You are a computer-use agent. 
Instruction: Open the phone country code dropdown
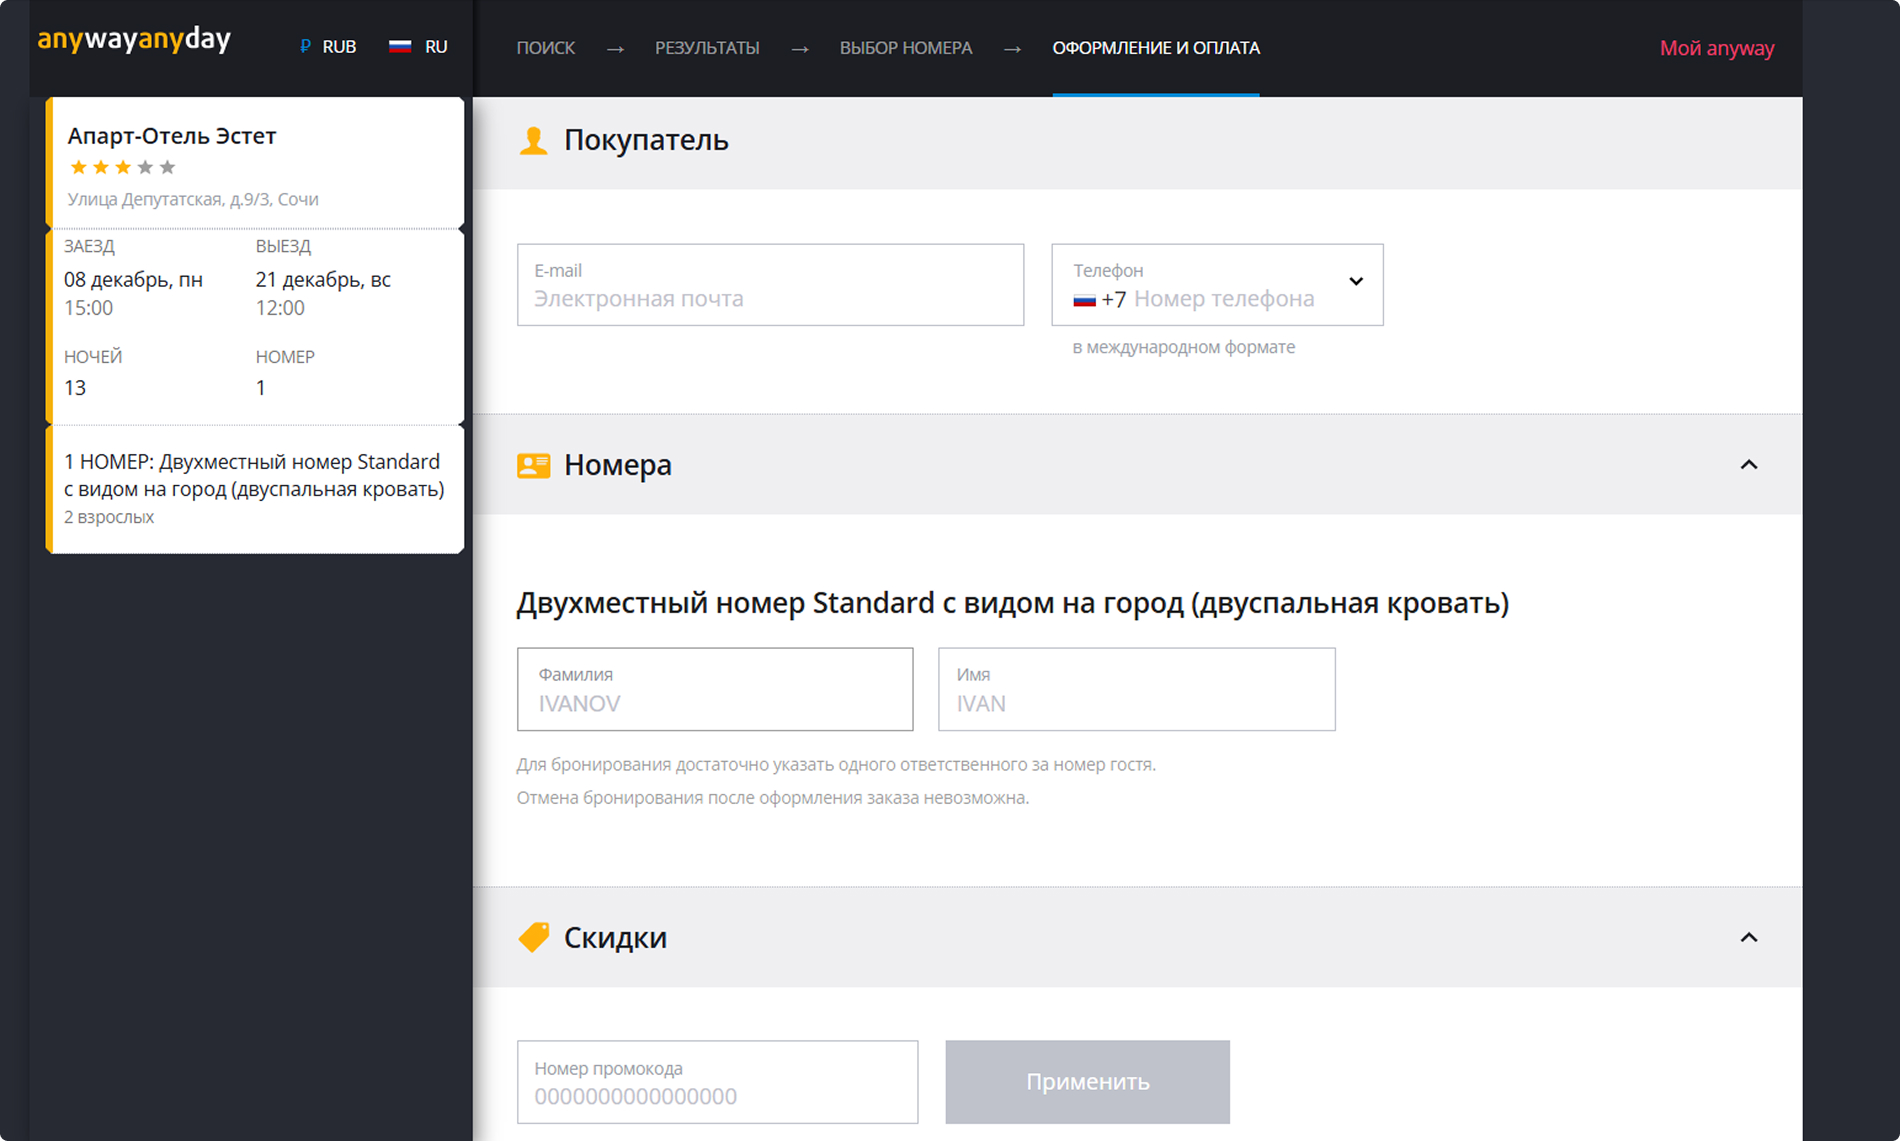[x=1355, y=282]
